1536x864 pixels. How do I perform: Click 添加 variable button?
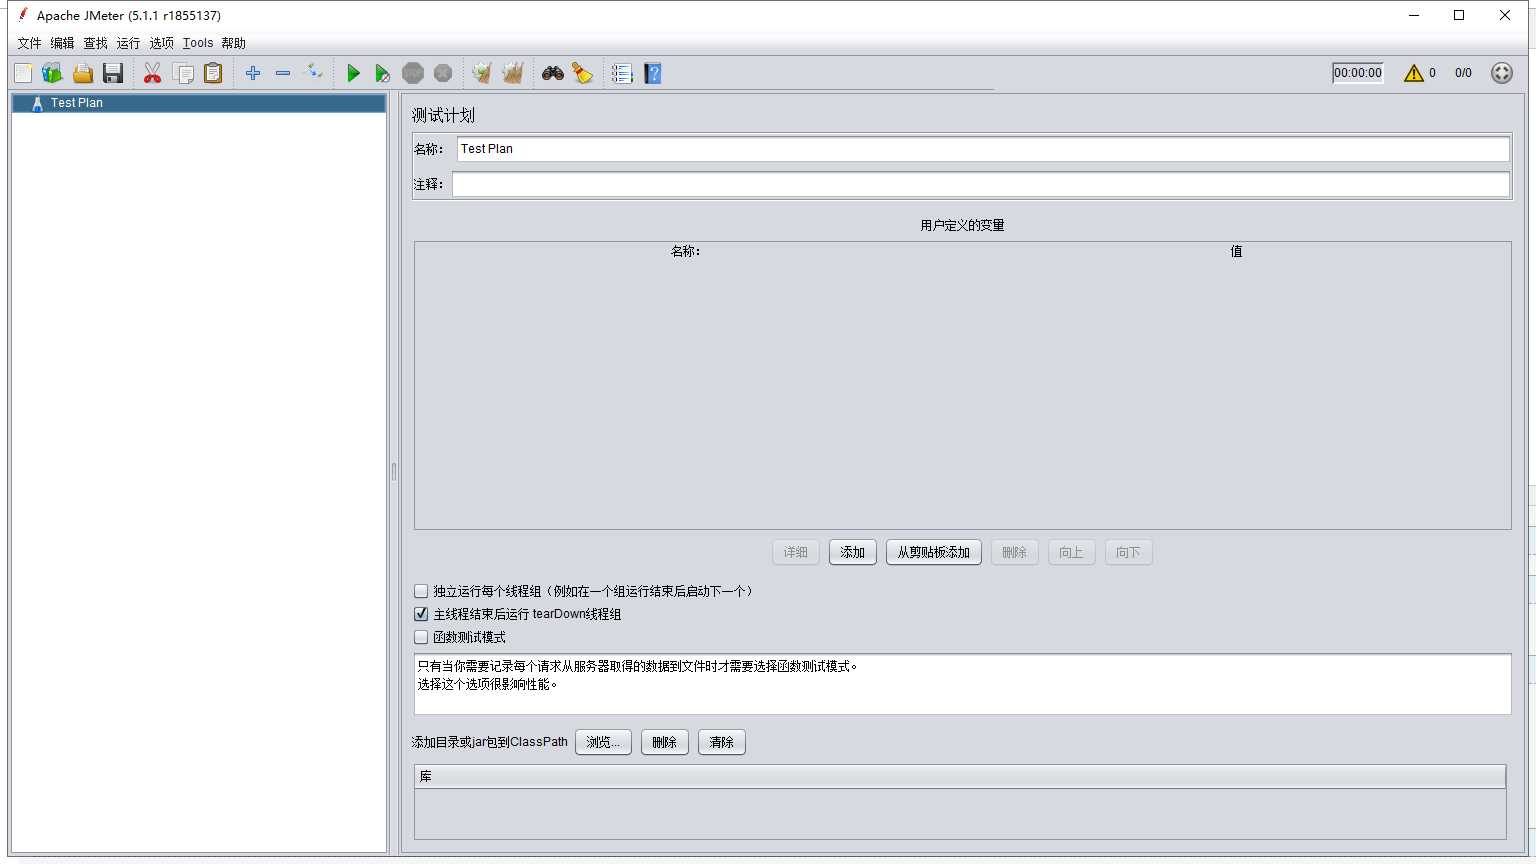pos(853,552)
